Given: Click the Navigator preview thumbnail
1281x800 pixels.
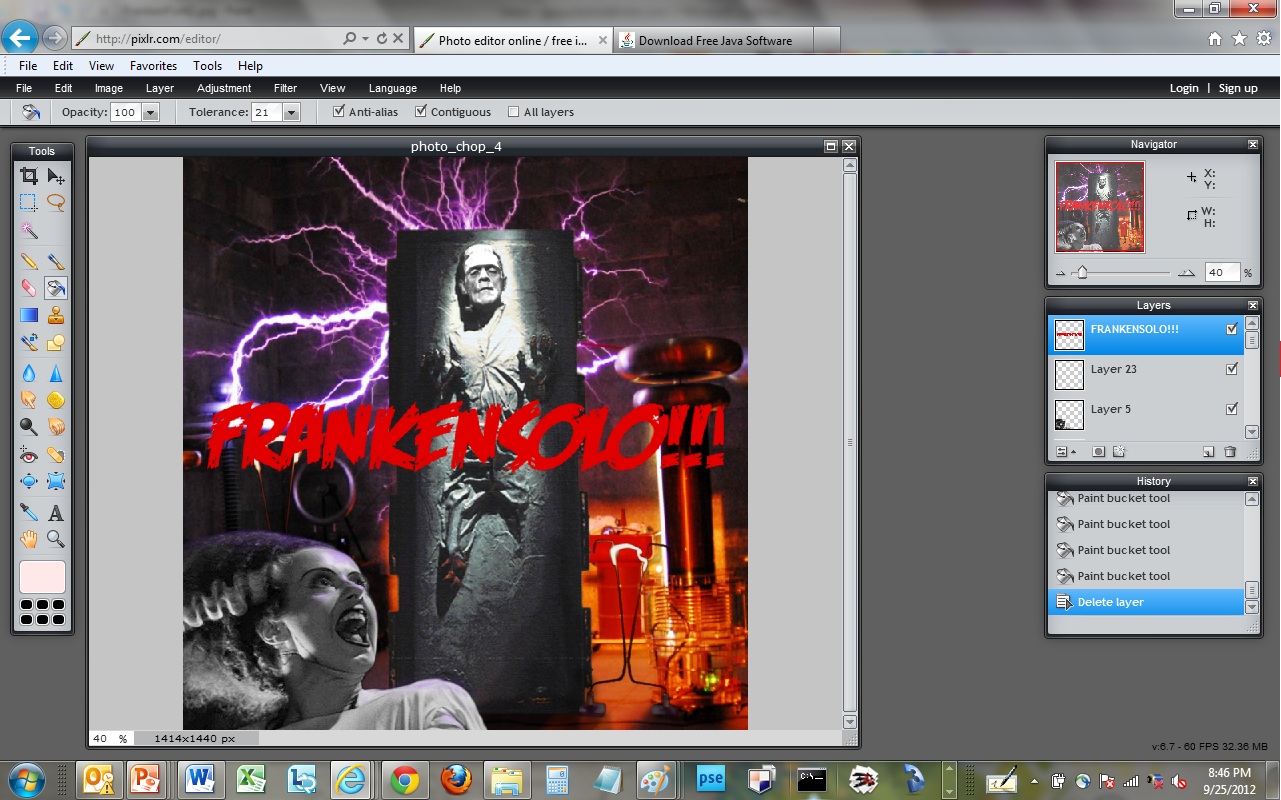Looking at the screenshot, I should click(x=1100, y=207).
